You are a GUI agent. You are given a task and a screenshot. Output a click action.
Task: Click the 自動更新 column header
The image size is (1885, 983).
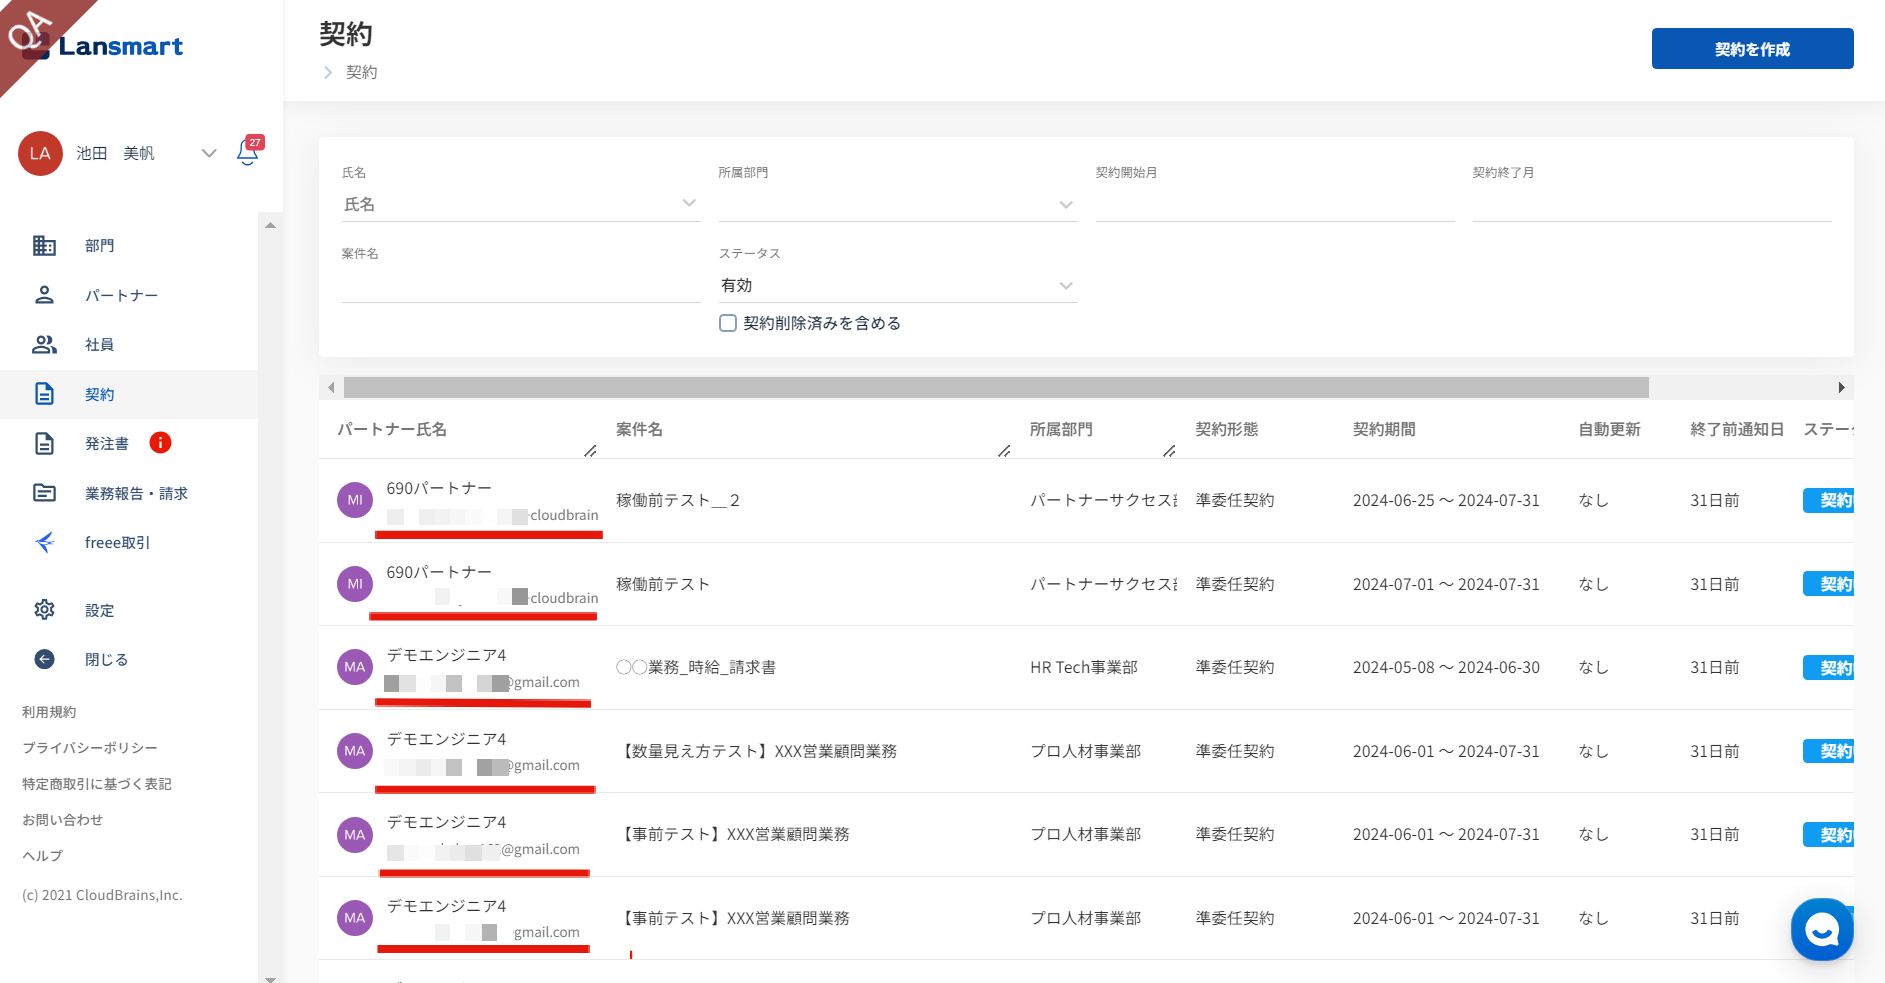[1609, 429]
